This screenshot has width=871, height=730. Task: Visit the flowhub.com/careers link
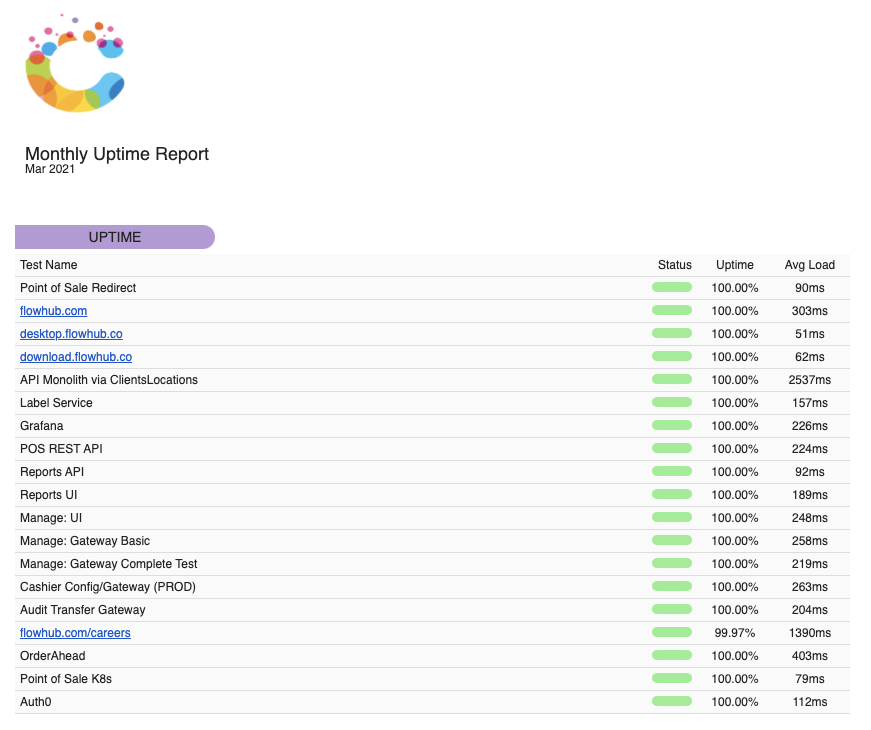point(75,633)
